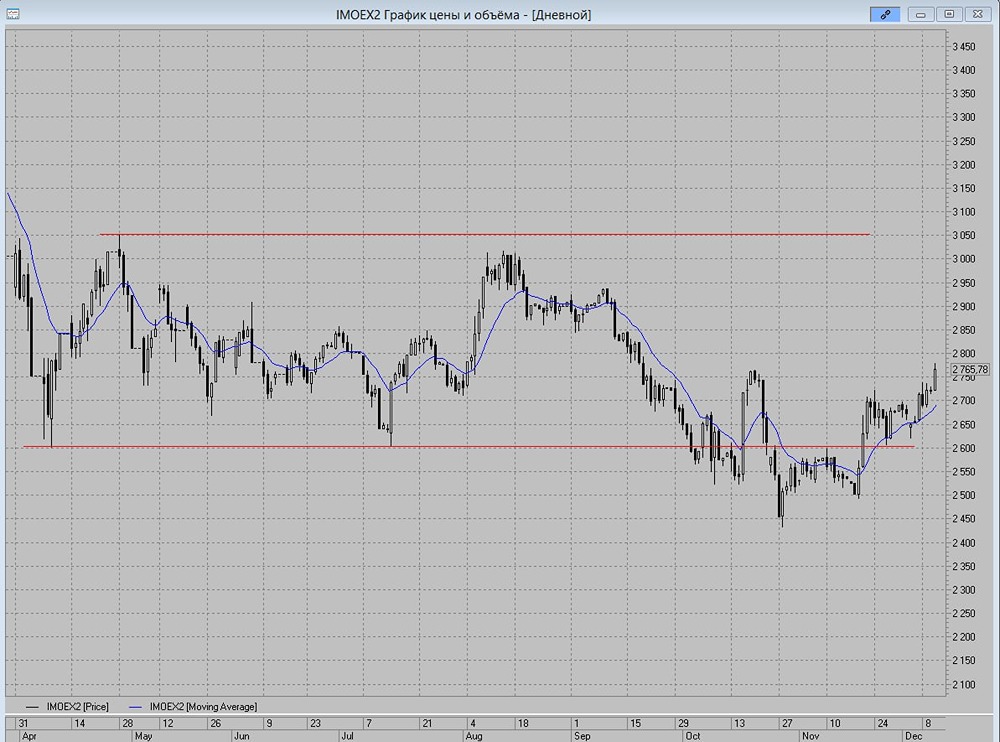The height and width of the screenshot is (742, 1000).
Task: Click the chain link icon in title bar
Action: pos(884,14)
